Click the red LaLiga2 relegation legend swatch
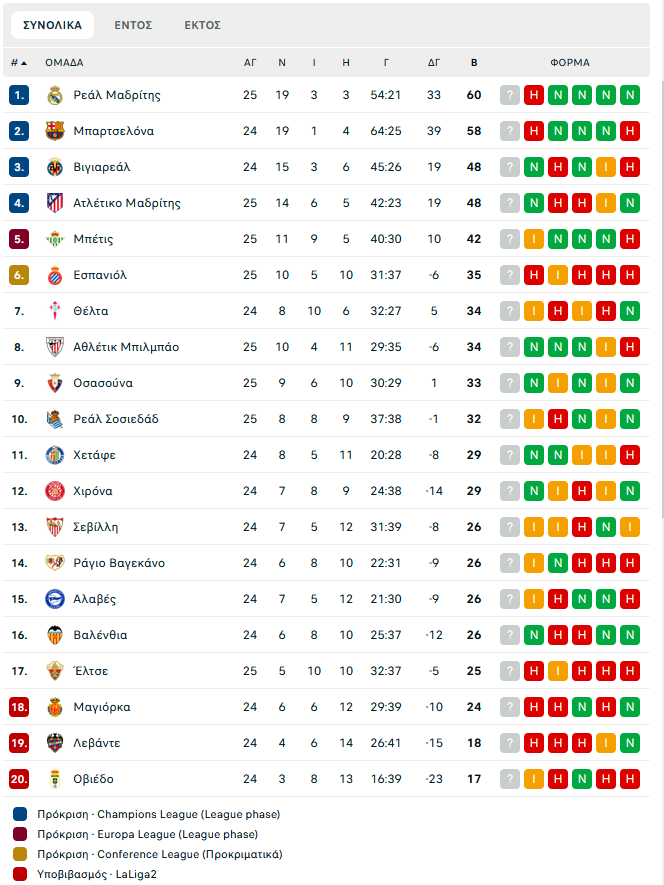The width and height of the screenshot is (664, 885). pos(20,874)
